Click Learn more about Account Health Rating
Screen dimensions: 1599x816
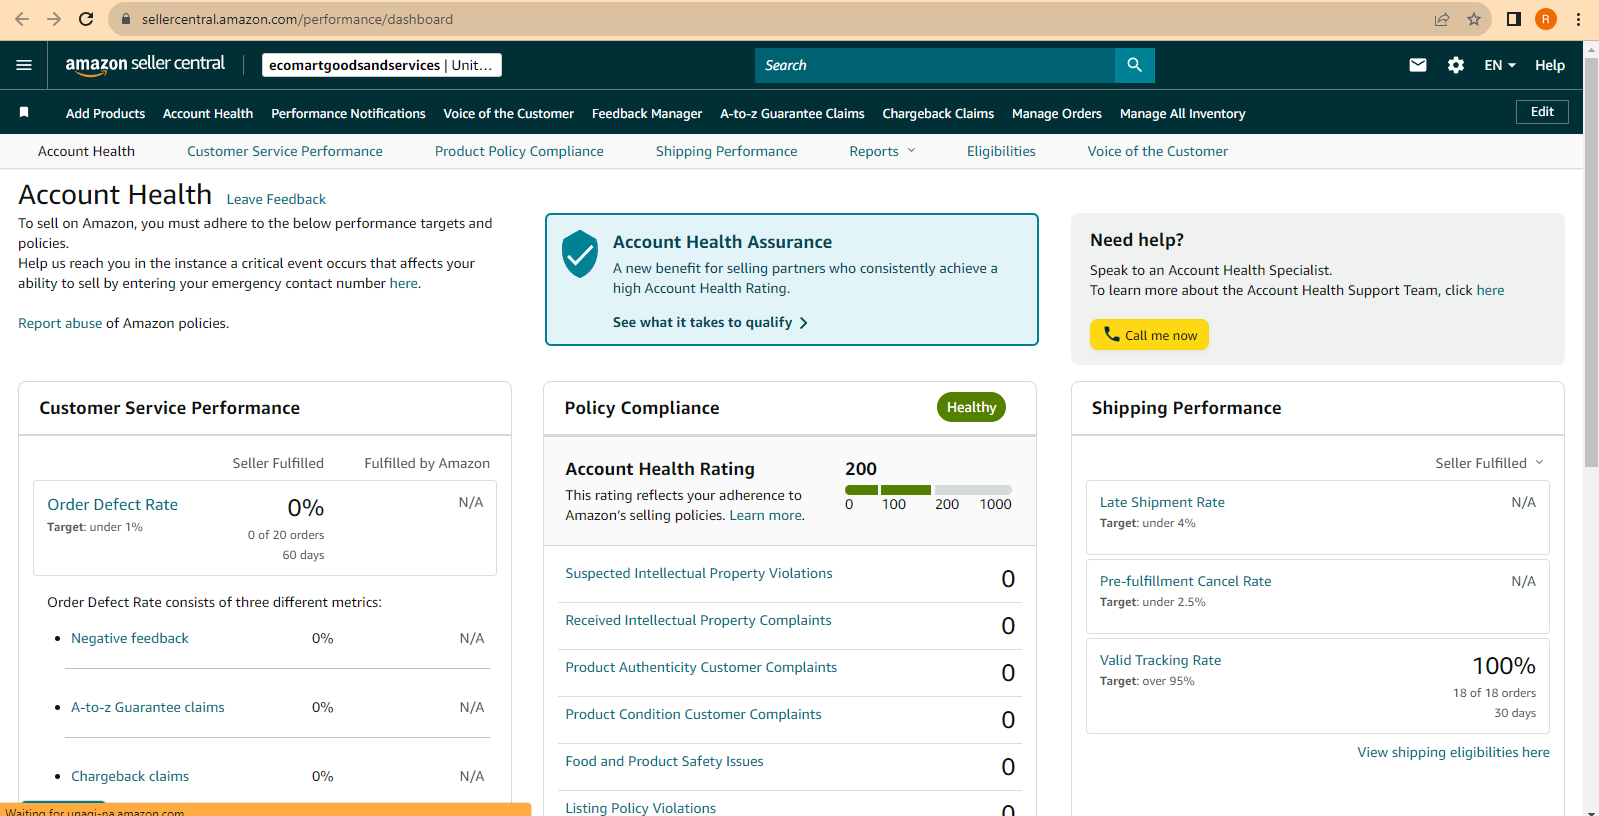766,515
